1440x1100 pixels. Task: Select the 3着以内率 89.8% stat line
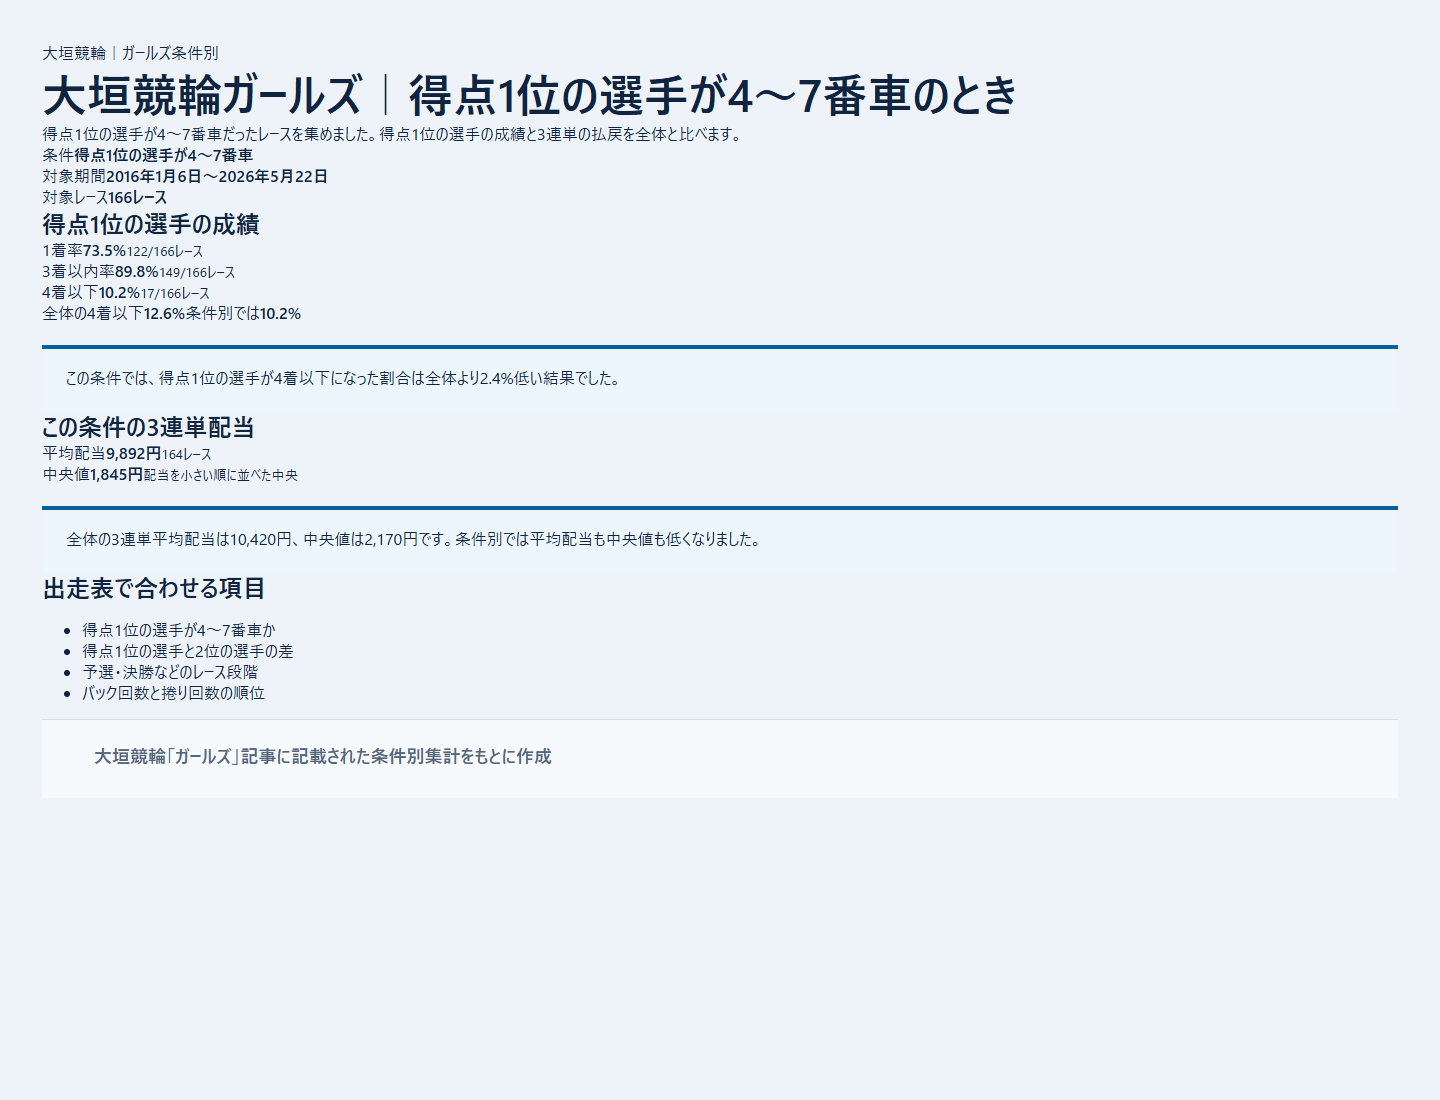point(139,272)
